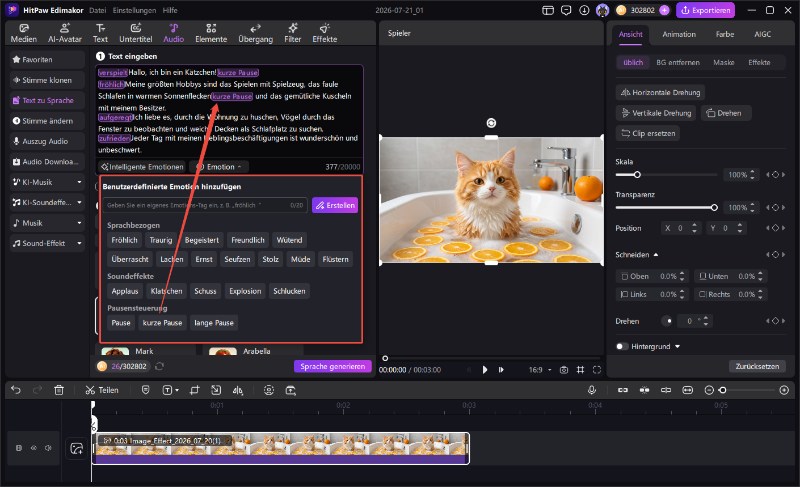This screenshot has height=487, width=800.
Task: Select the Text tool in top toolbar
Action: (100, 33)
